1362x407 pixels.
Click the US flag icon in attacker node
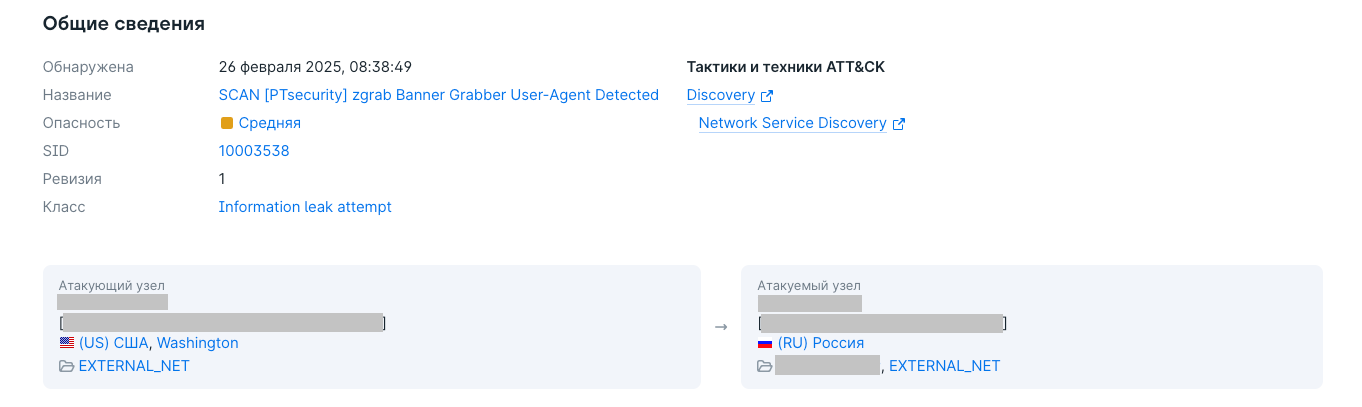tap(66, 343)
